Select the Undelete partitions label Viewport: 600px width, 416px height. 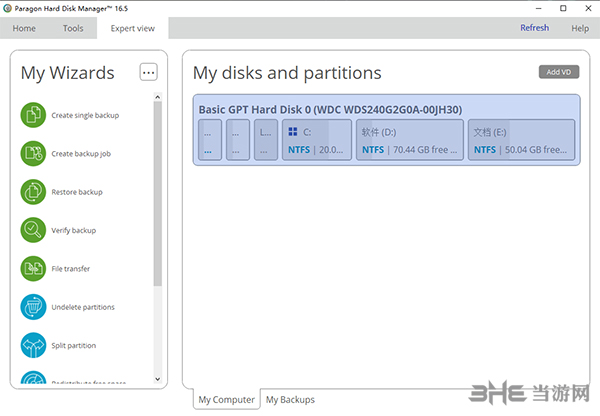pos(83,307)
